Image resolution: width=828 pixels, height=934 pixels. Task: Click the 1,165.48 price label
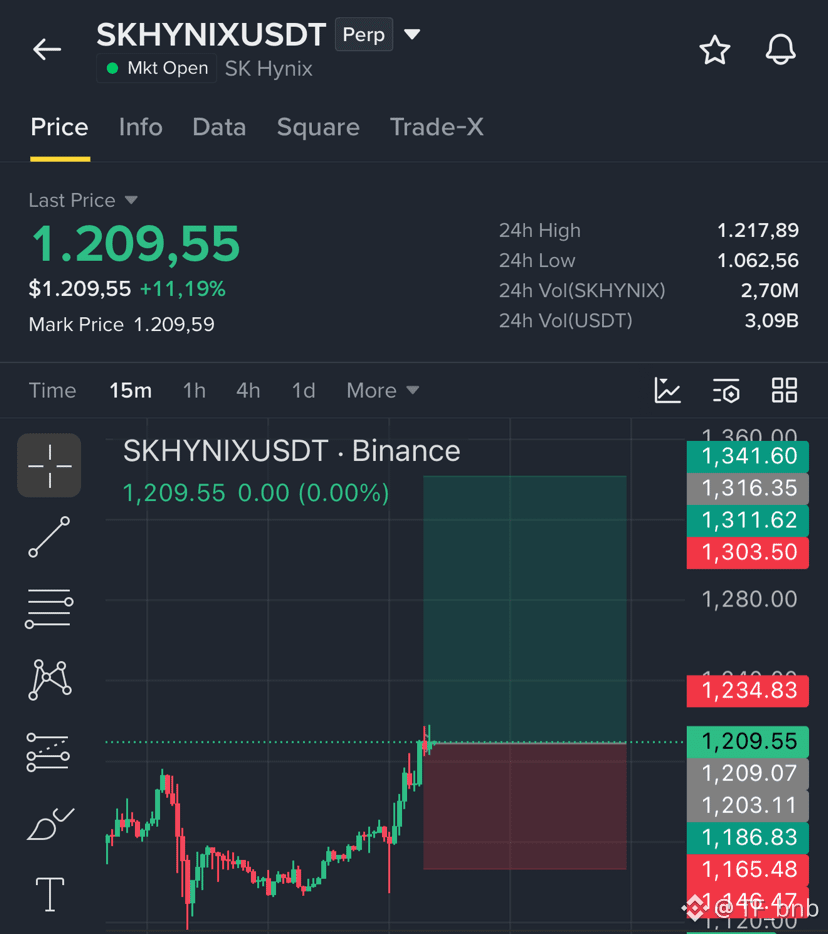(x=748, y=870)
